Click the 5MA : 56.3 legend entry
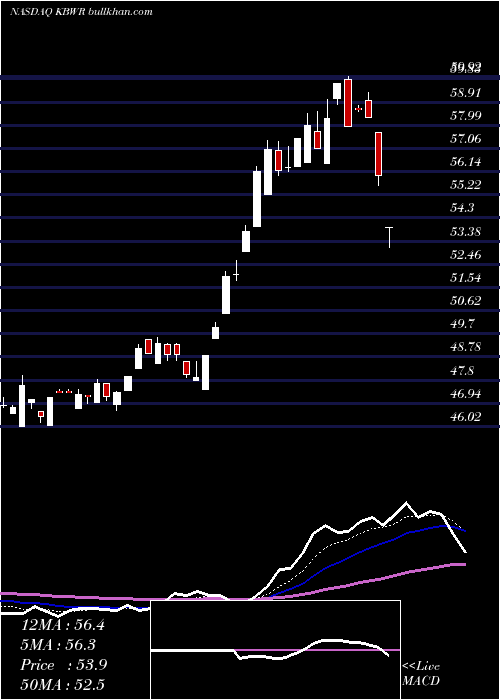This screenshot has height=700, width=500. tap(59, 645)
